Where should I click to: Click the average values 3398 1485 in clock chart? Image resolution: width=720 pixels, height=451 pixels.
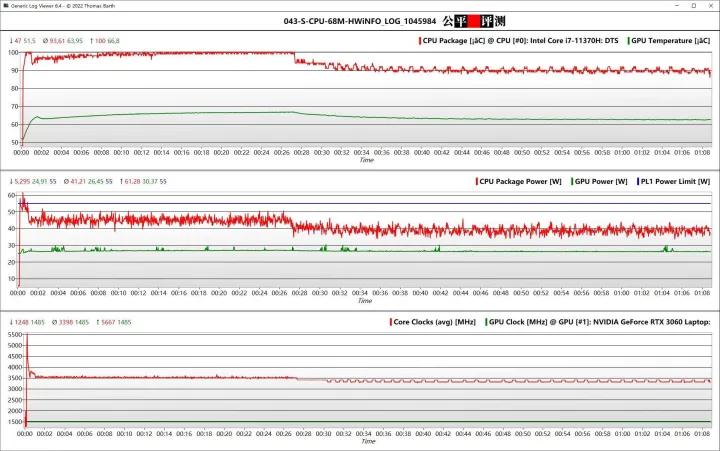point(70,322)
